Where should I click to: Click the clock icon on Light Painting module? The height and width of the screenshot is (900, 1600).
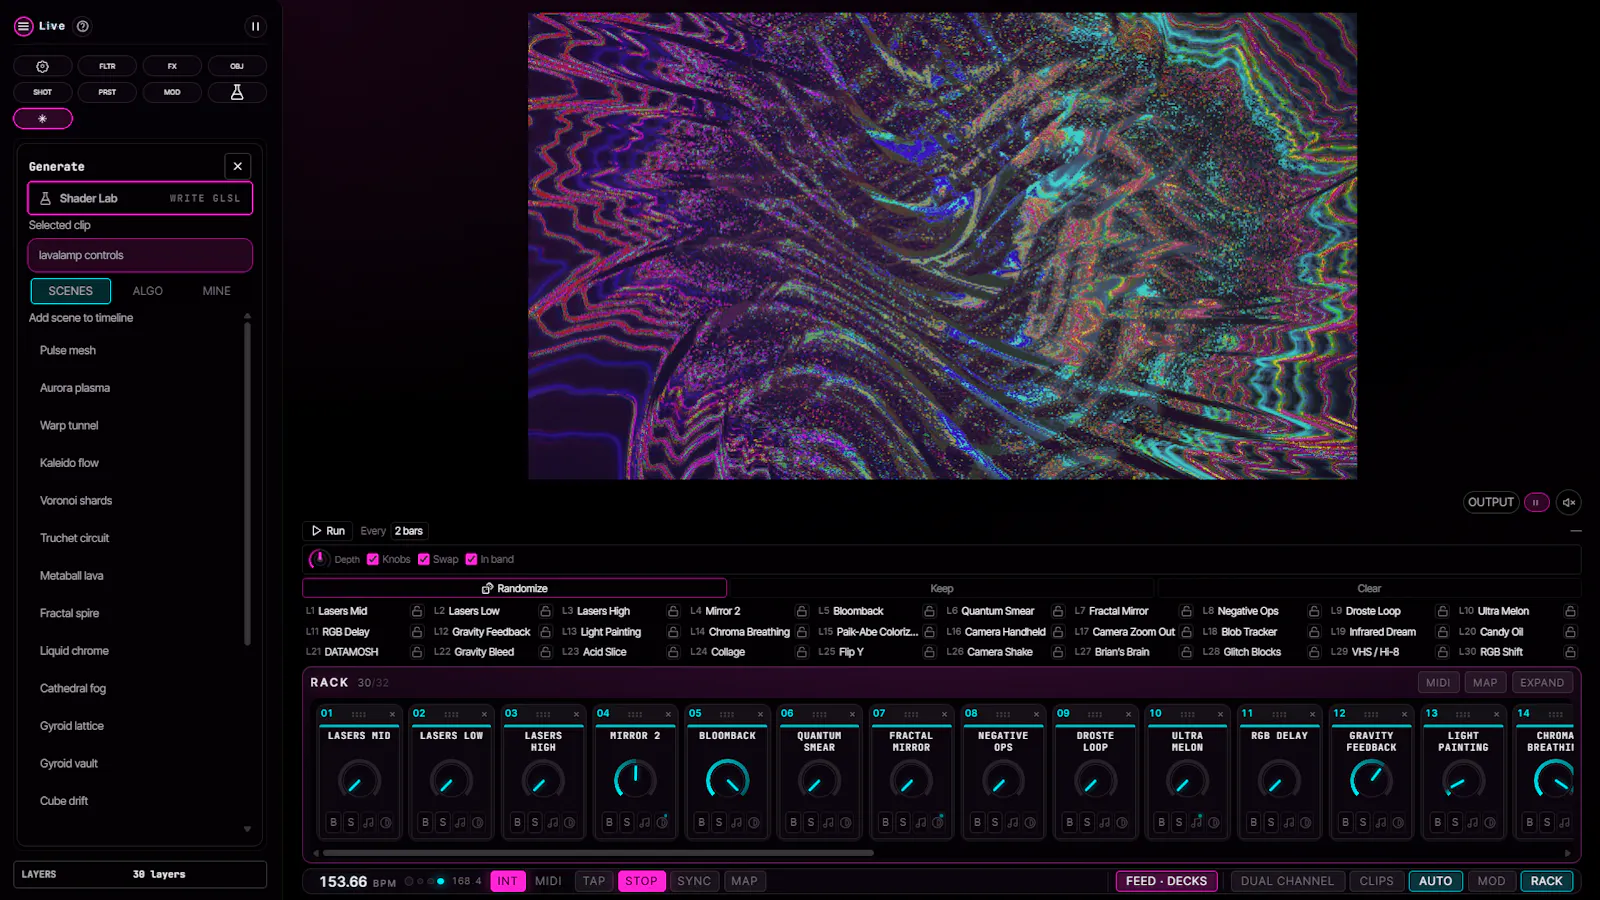1490,822
